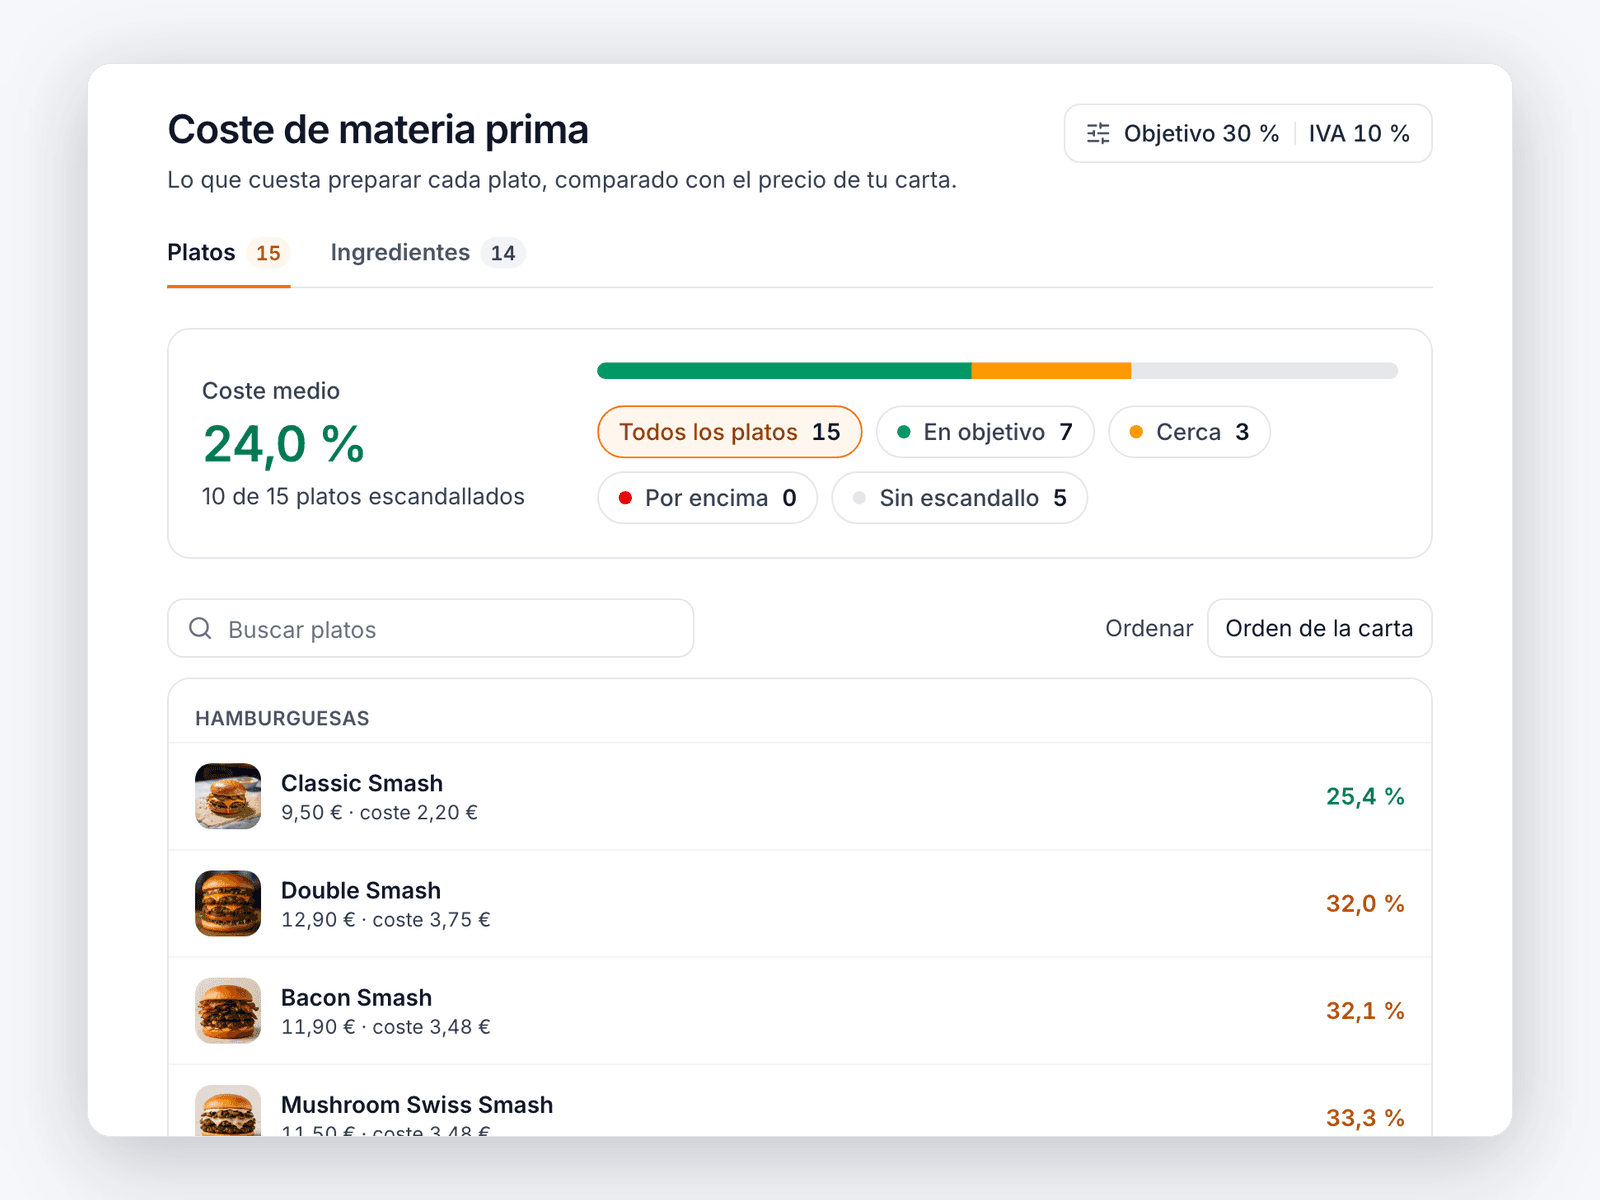Image resolution: width=1600 pixels, height=1200 pixels.
Task: Open the Objetivo 30 % setting
Action: coord(1201,133)
